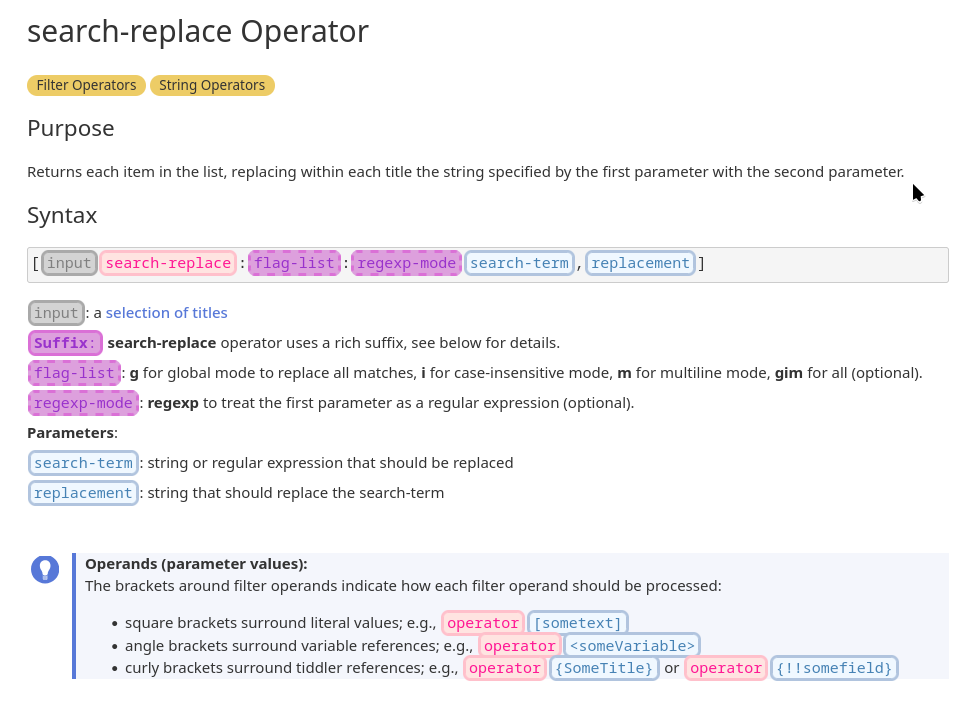
Task: Follow the 'selection of titles' link
Action: click(x=167, y=313)
